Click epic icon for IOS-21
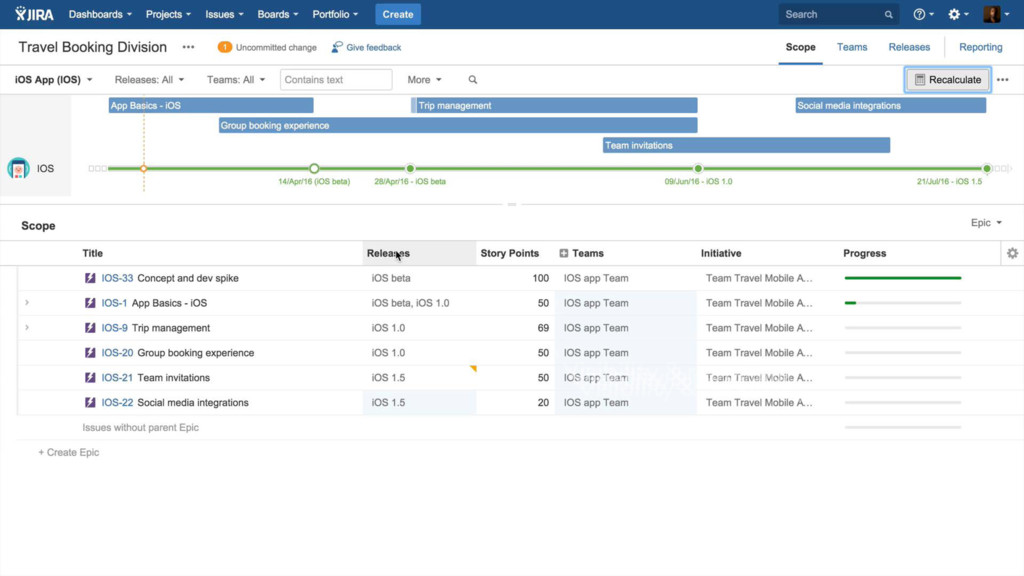The image size is (1024, 576). click(x=90, y=377)
